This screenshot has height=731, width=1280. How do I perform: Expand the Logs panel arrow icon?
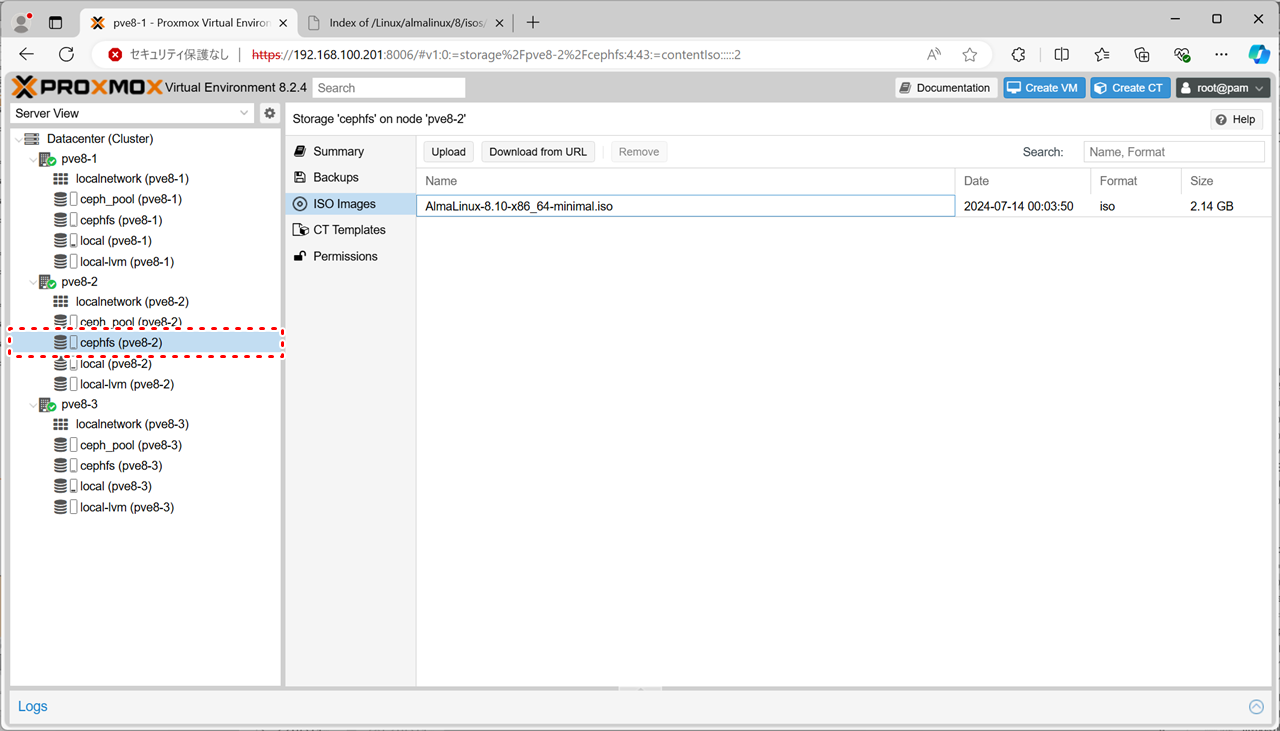point(1256,707)
